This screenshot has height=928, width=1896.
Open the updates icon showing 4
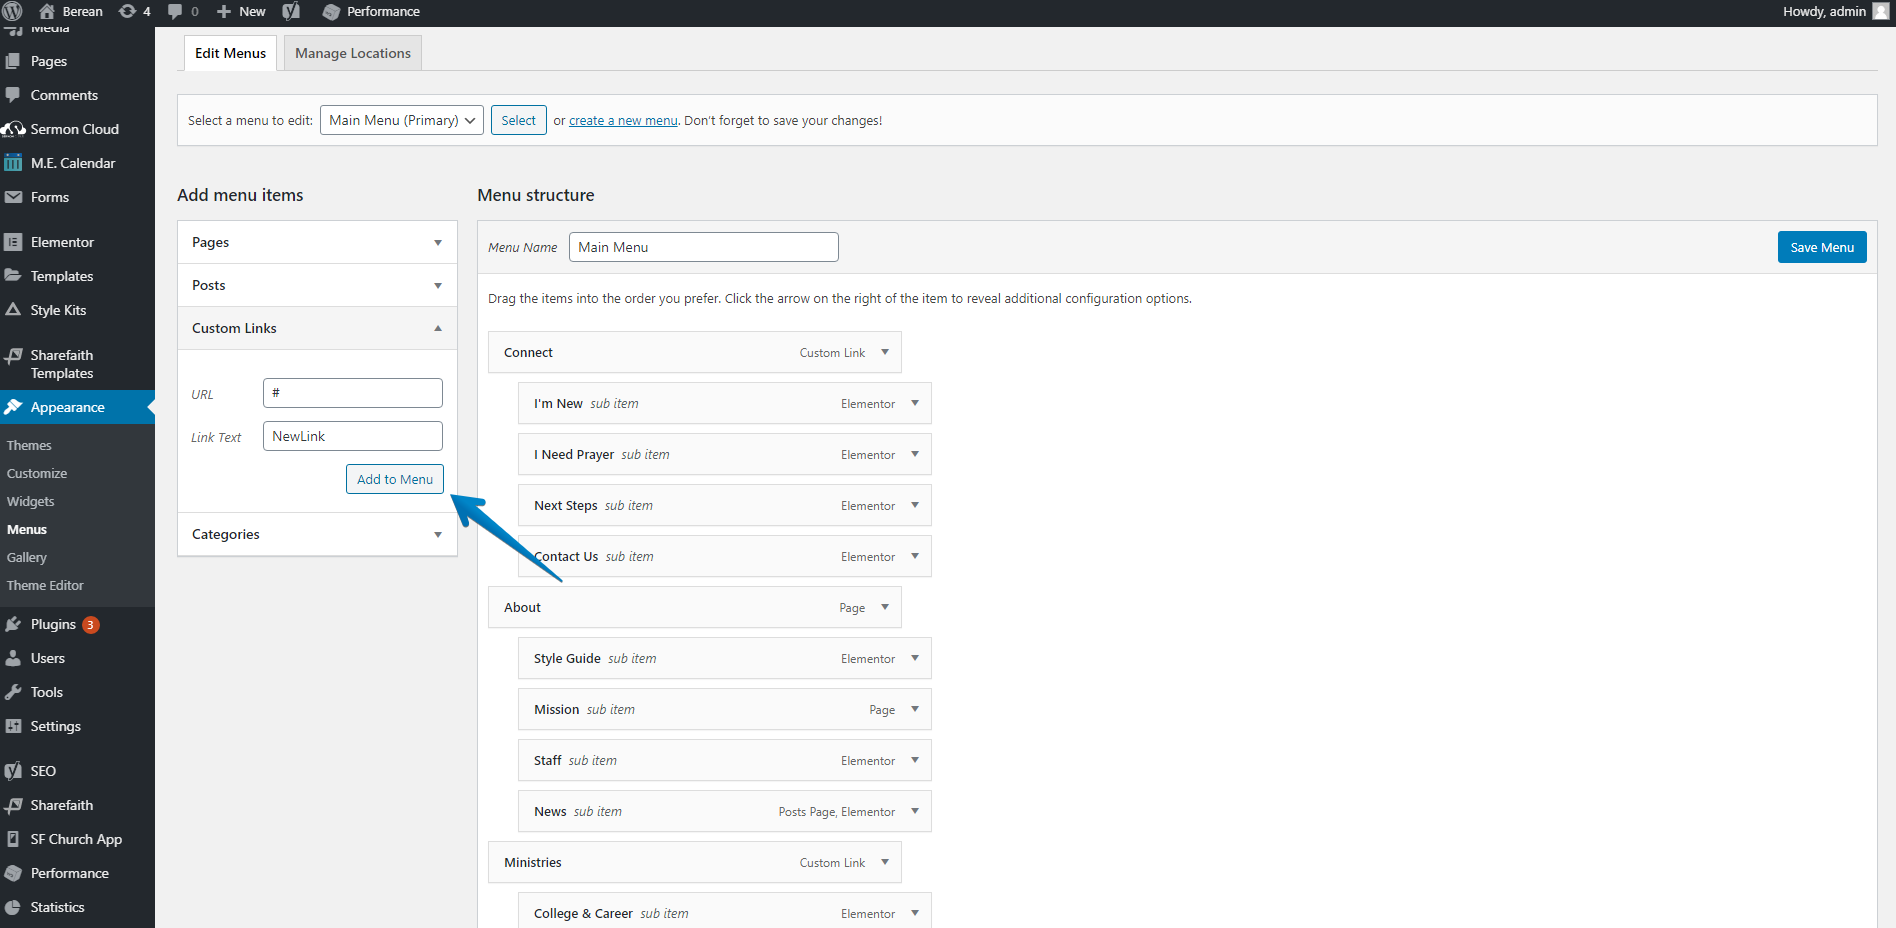click(x=134, y=11)
